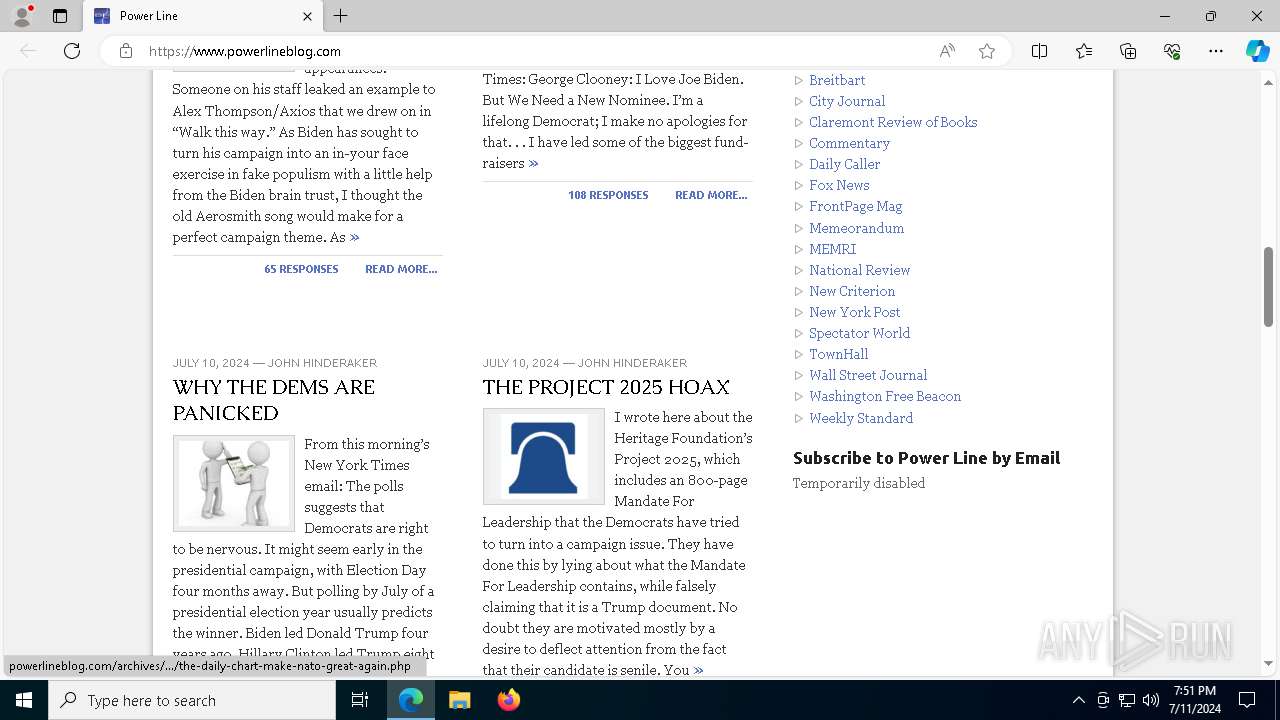This screenshot has height=720, width=1280.
Task: Open Spectator World sidebar link
Action: coord(860,333)
